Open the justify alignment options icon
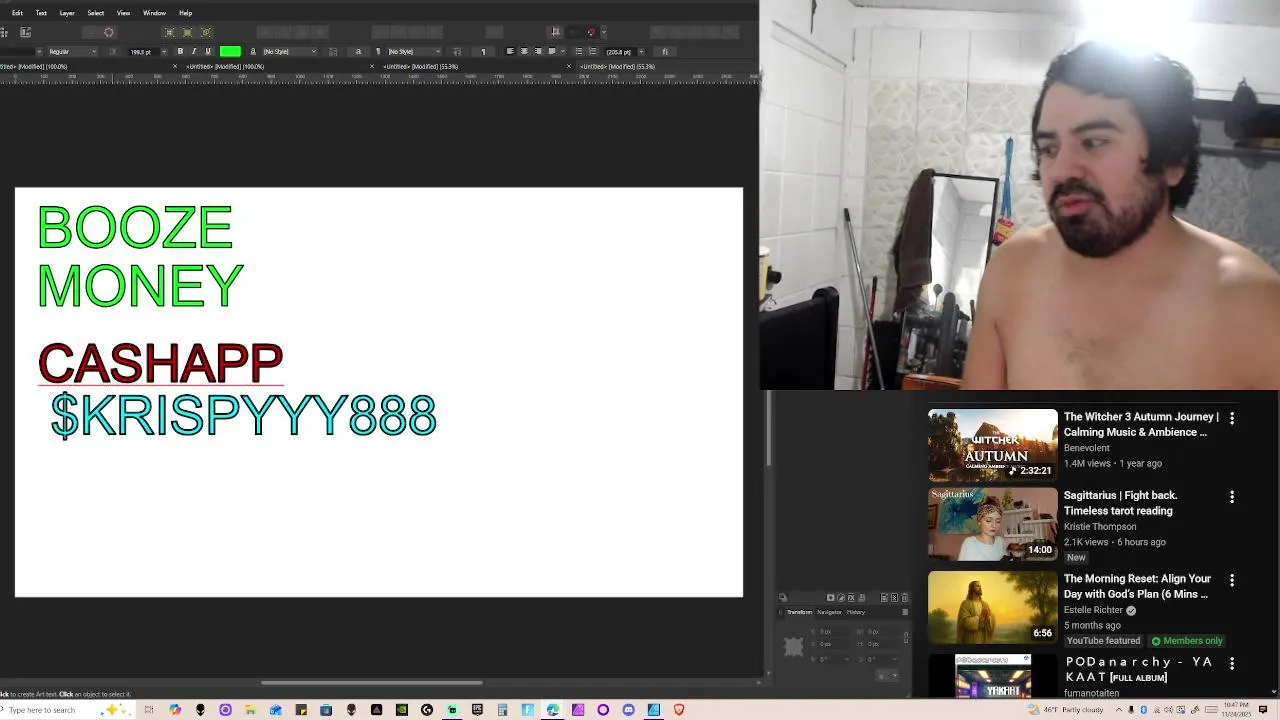1280x720 pixels. pos(554,51)
